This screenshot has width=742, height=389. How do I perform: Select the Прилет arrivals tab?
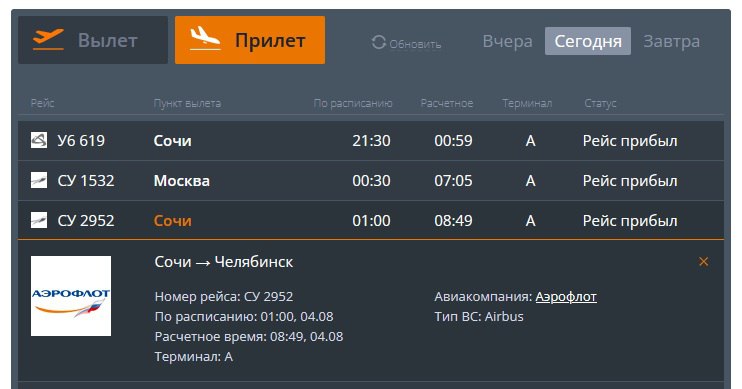[250, 40]
